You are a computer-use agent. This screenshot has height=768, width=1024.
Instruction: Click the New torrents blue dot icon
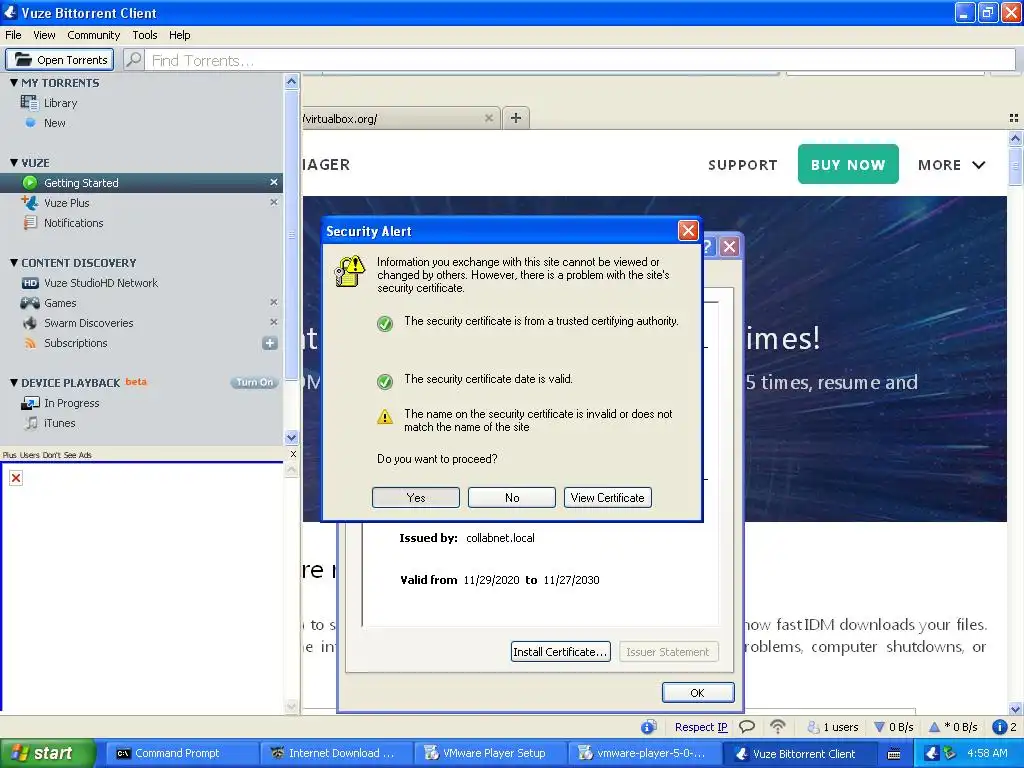coord(30,123)
